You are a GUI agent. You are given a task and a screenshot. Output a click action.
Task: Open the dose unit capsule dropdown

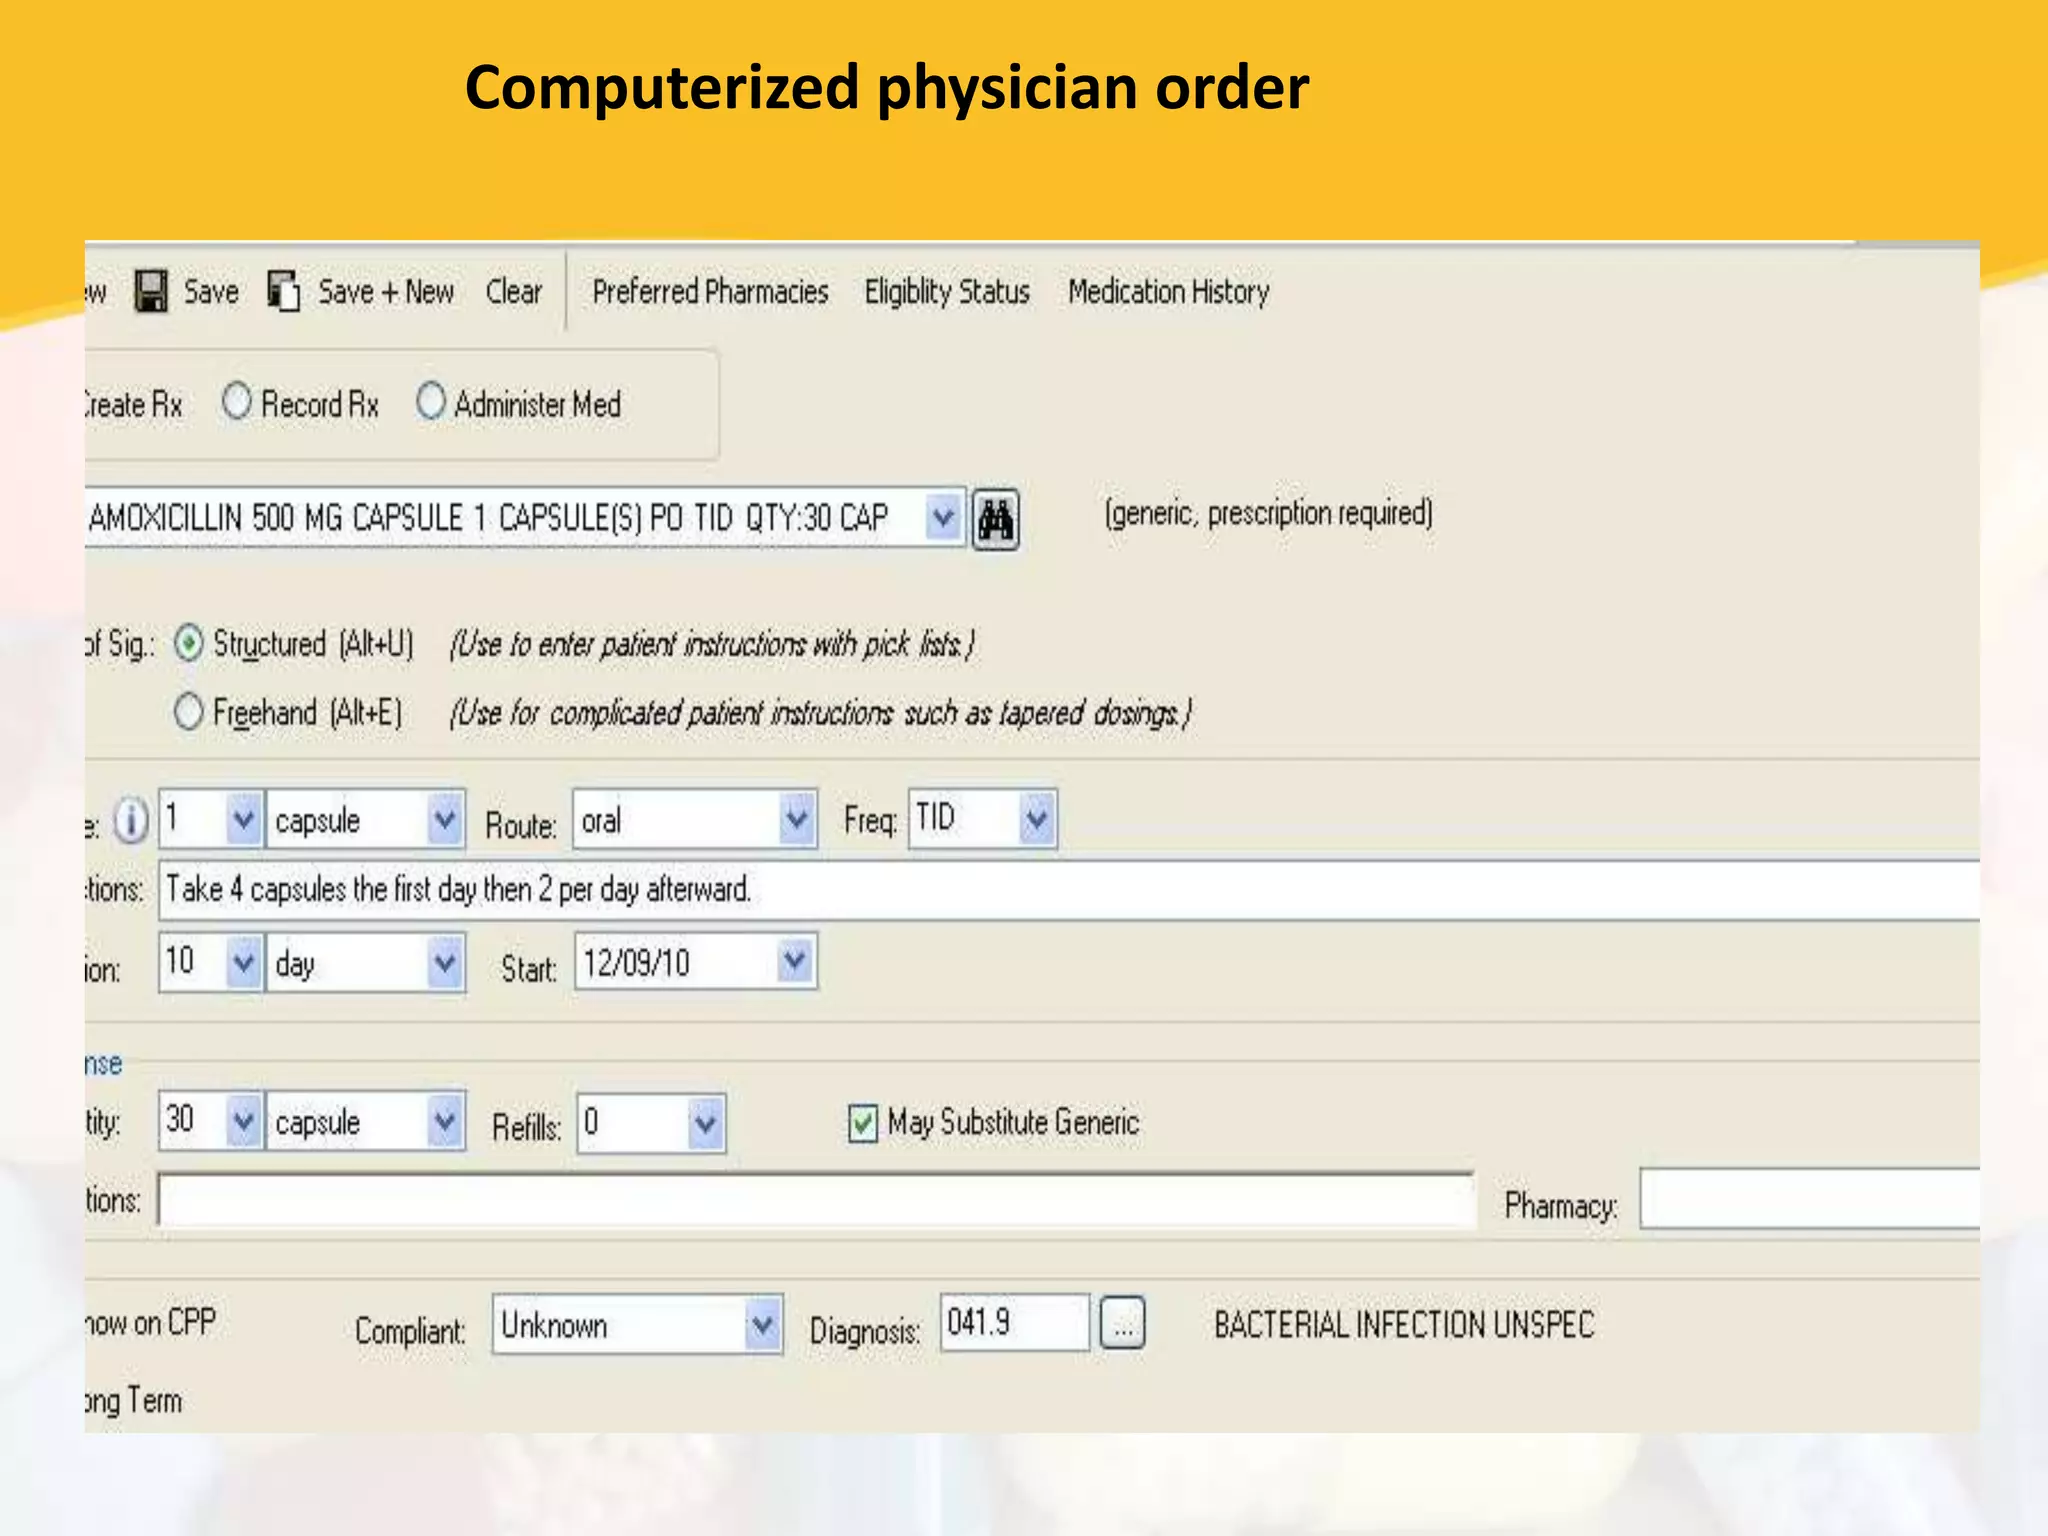point(445,820)
